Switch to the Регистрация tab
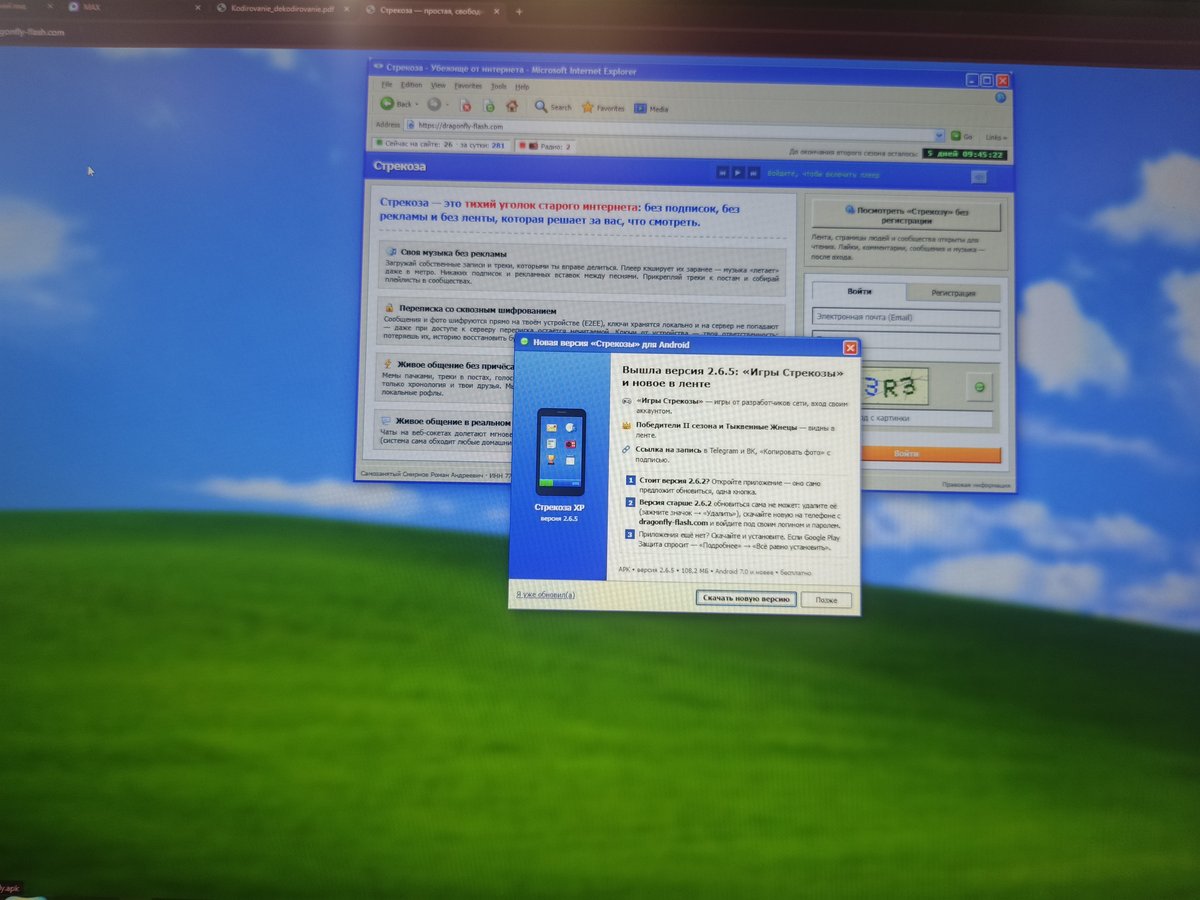 point(953,293)
